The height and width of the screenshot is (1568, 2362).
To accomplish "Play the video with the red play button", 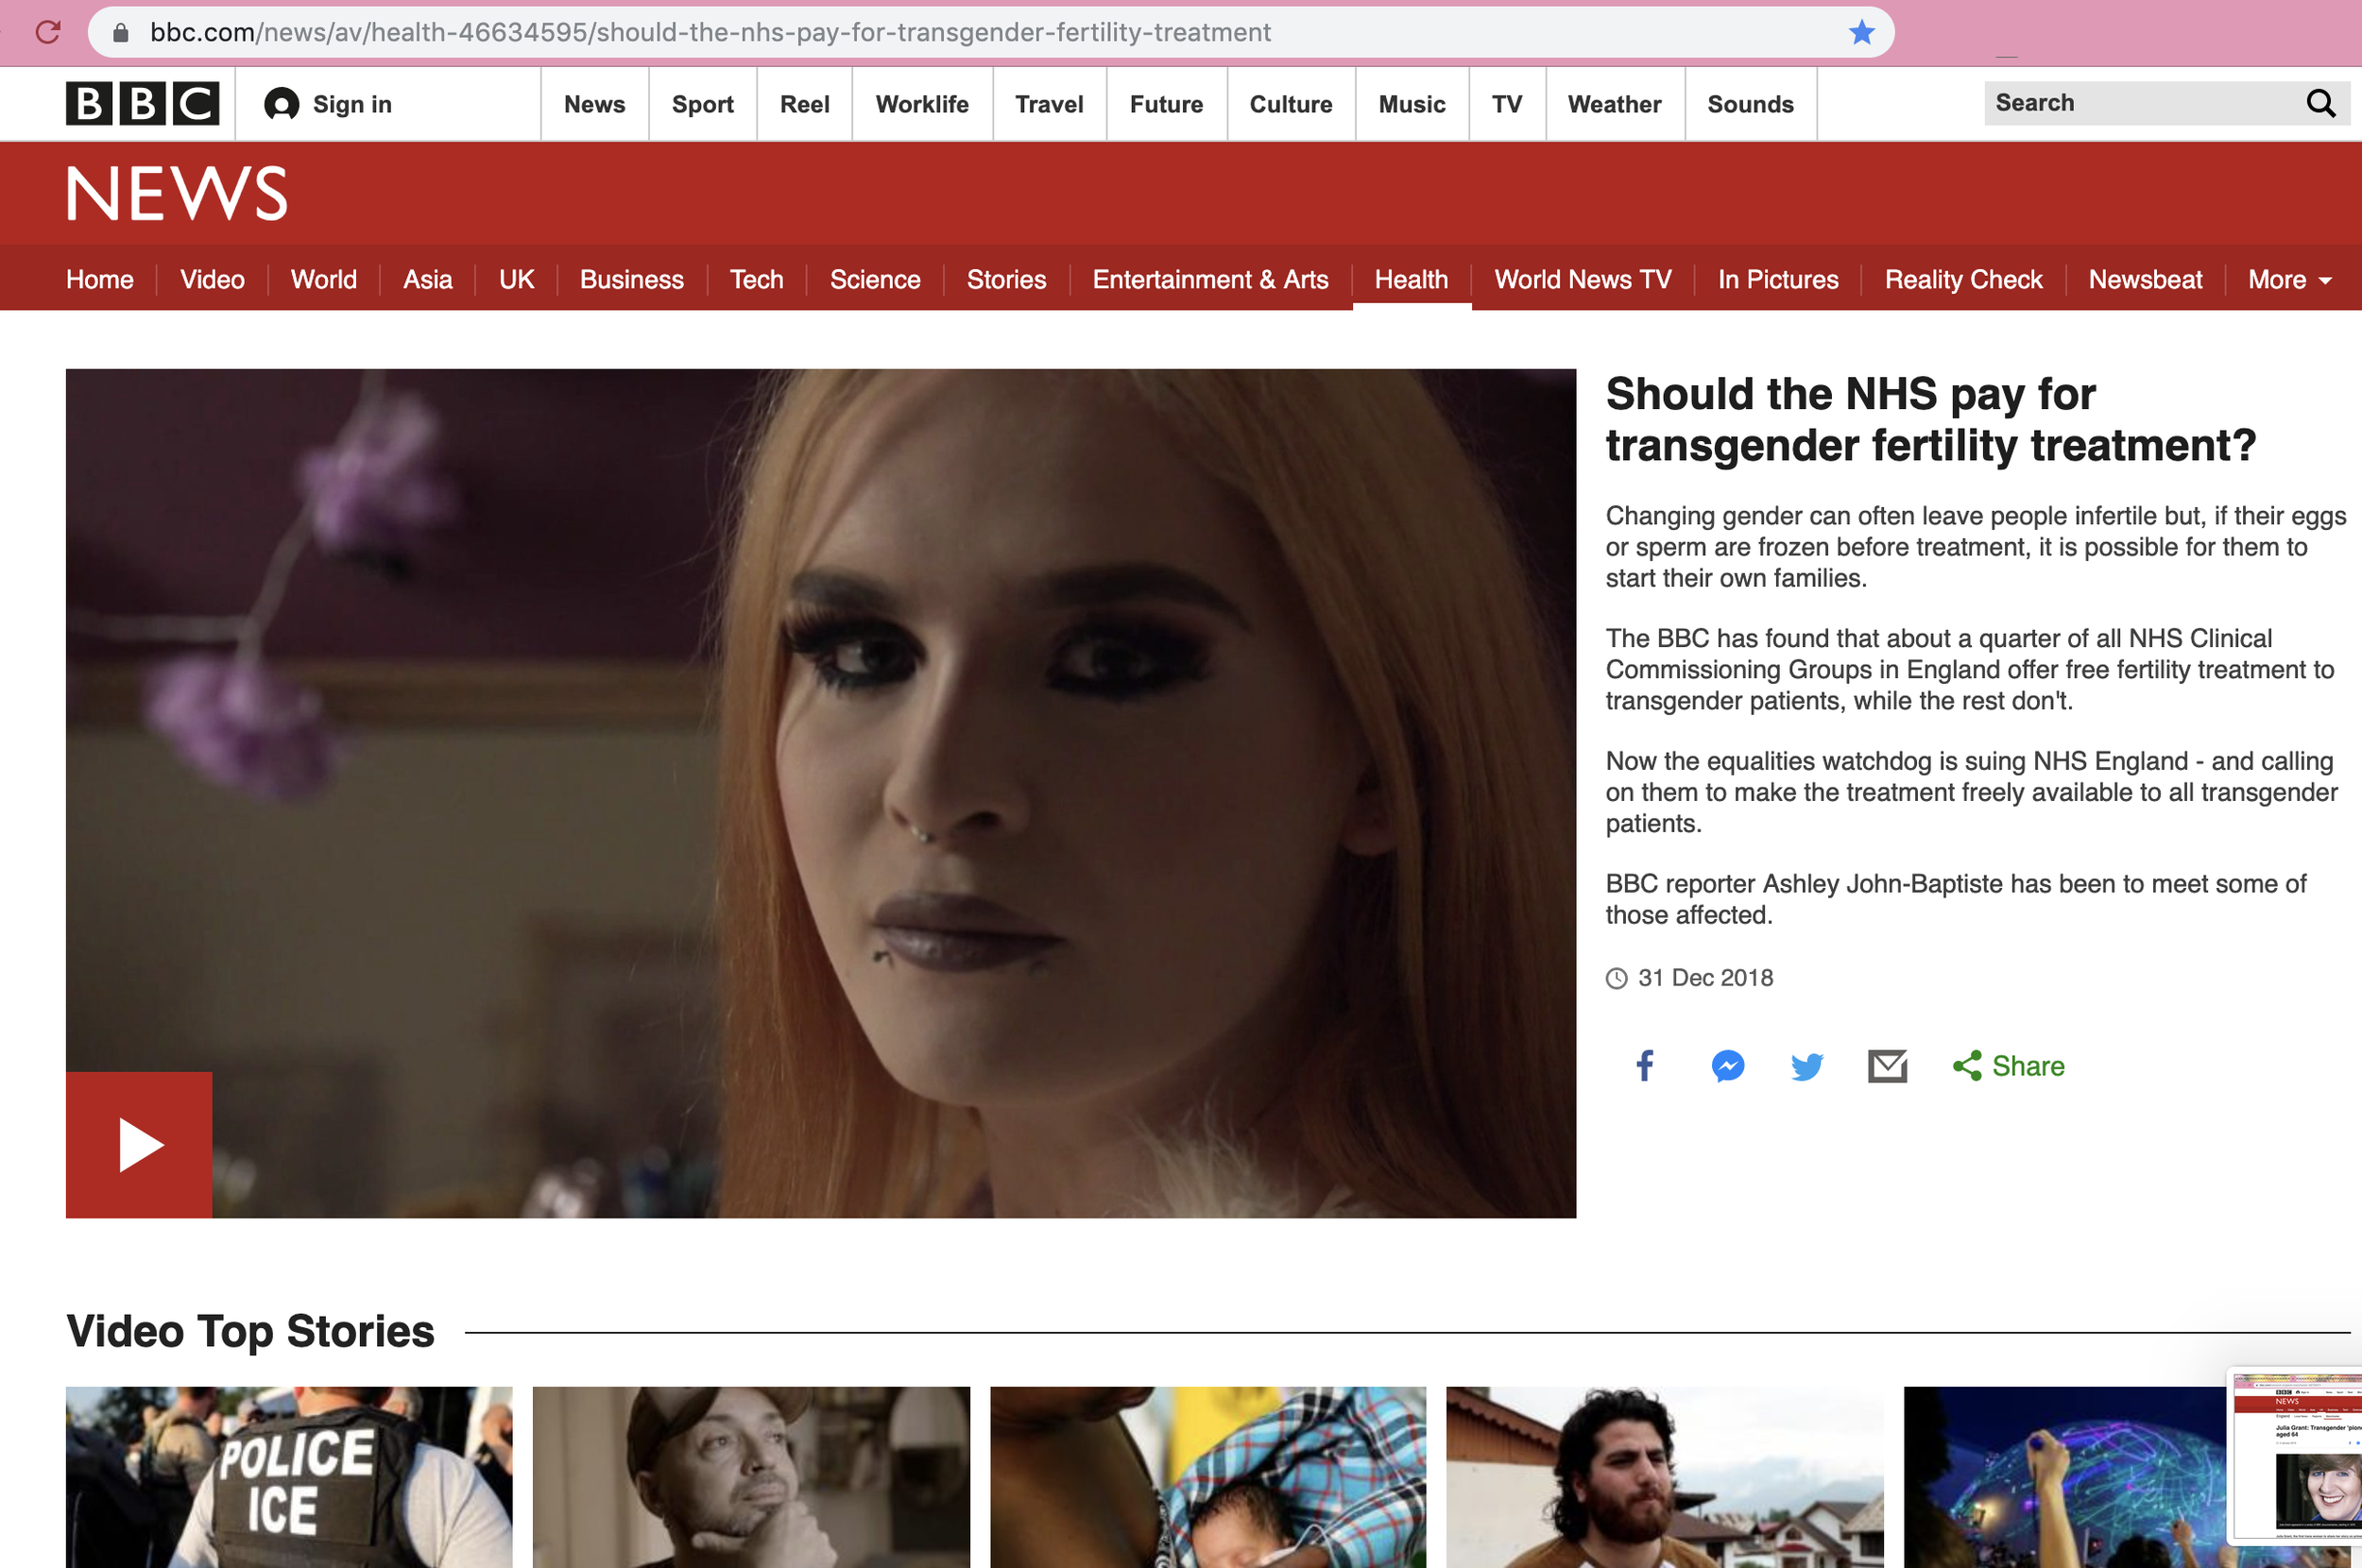I will tap(139, 1144).
